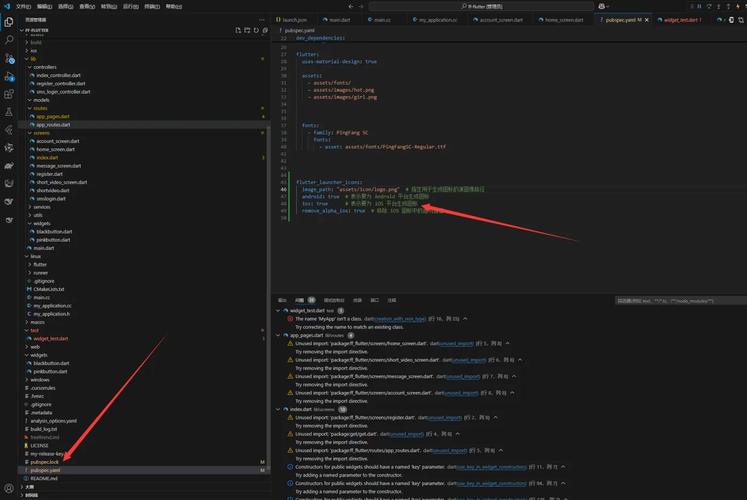This screenshot has width=747, height=500.
Task: Open the Run and Debug view
Action: pos(9,76)
